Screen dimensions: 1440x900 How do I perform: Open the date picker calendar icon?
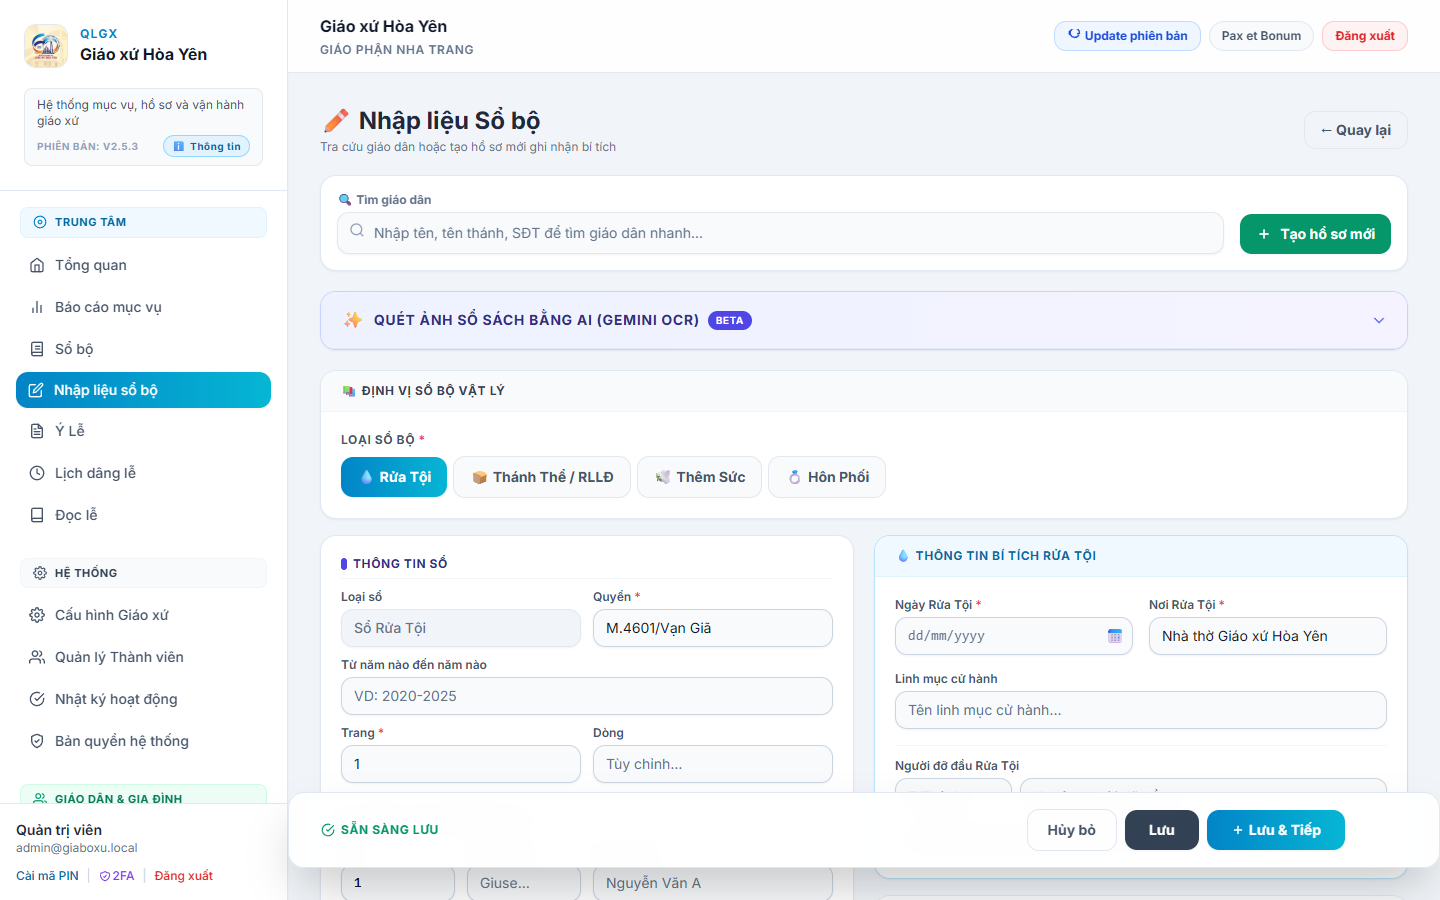1115,636
